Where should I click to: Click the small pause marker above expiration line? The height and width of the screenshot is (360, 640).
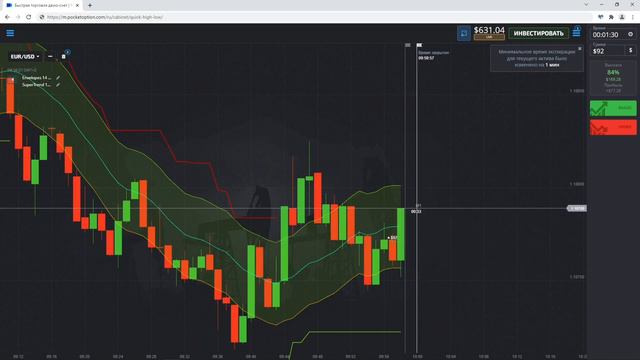tap(419, 45)
